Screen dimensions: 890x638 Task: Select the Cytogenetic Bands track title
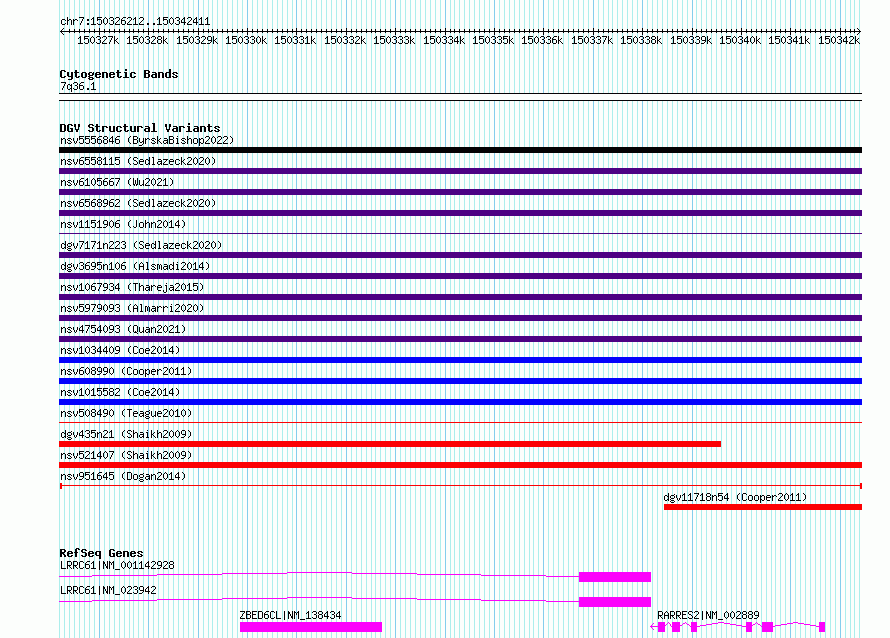[119, 74]
